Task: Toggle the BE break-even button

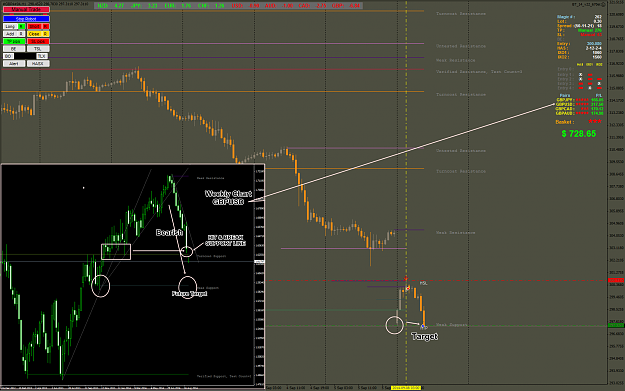Action: 14,49
